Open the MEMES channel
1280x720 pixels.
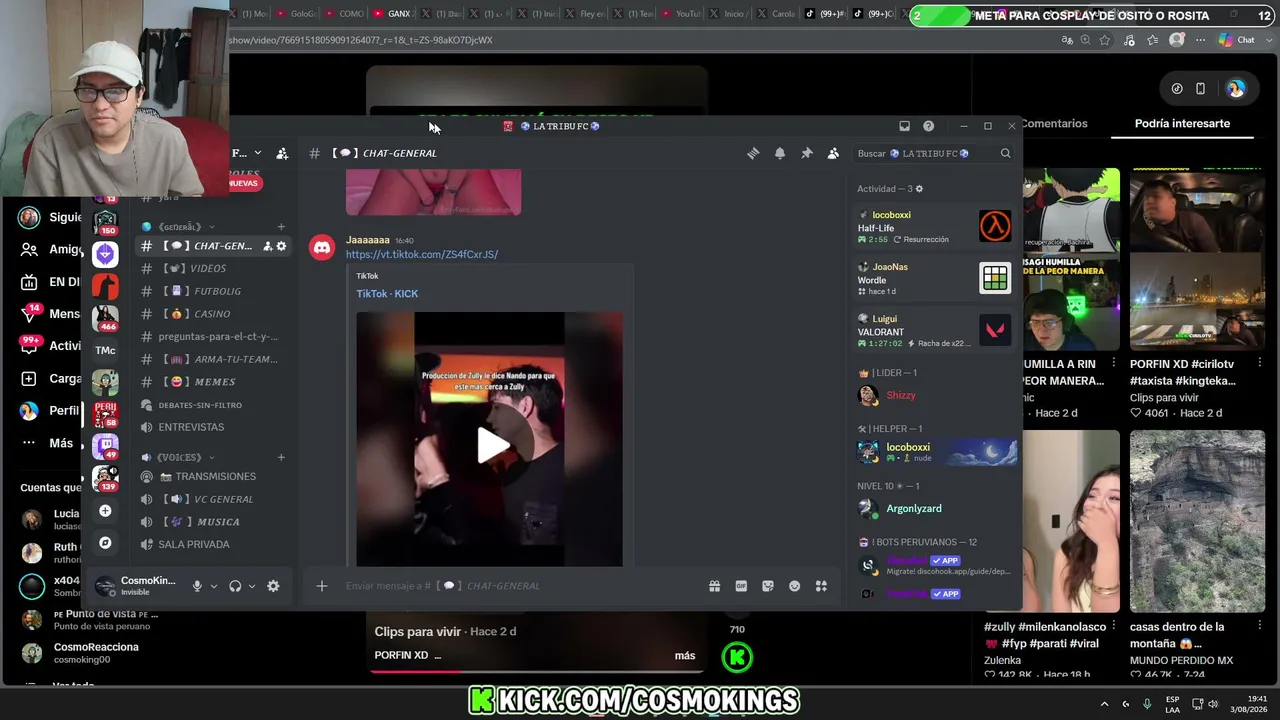212,382
